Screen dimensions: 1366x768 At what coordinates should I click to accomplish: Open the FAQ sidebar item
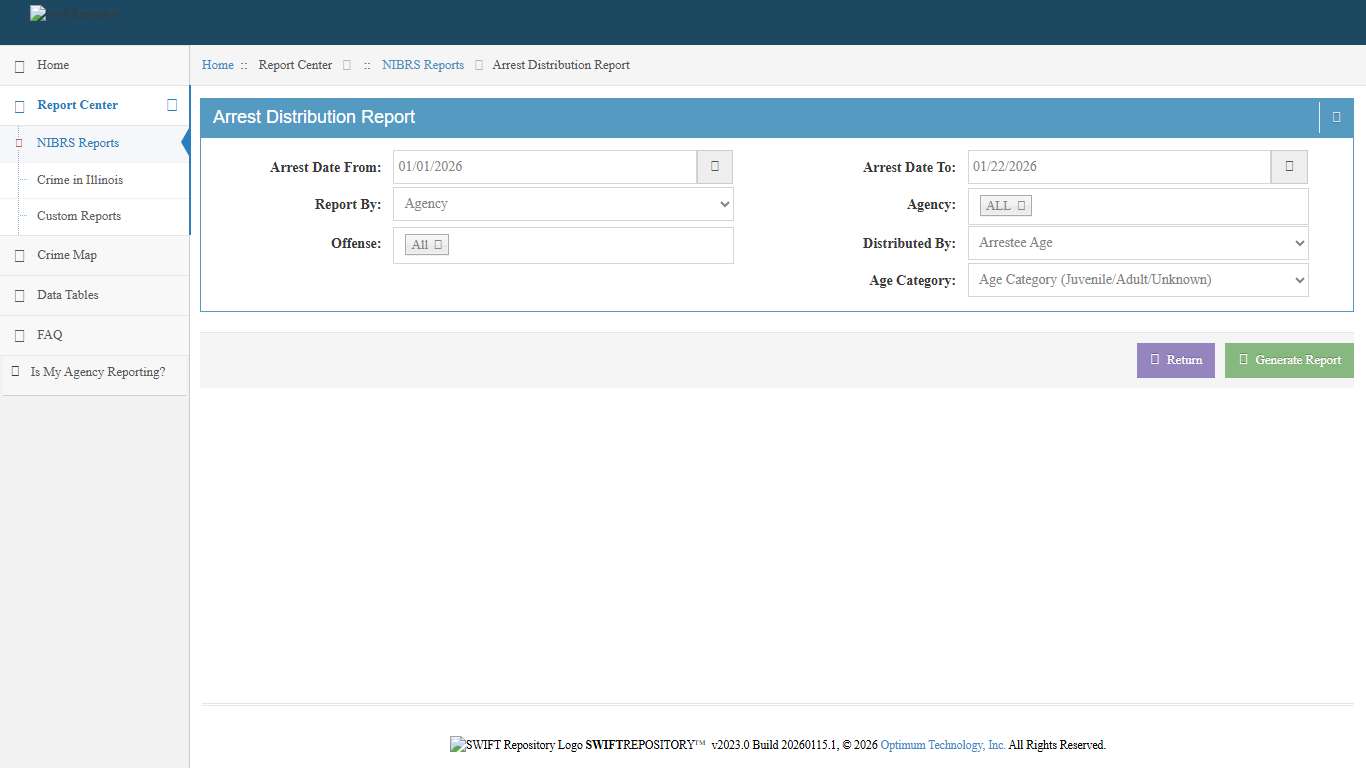click(x=49, y=335)
